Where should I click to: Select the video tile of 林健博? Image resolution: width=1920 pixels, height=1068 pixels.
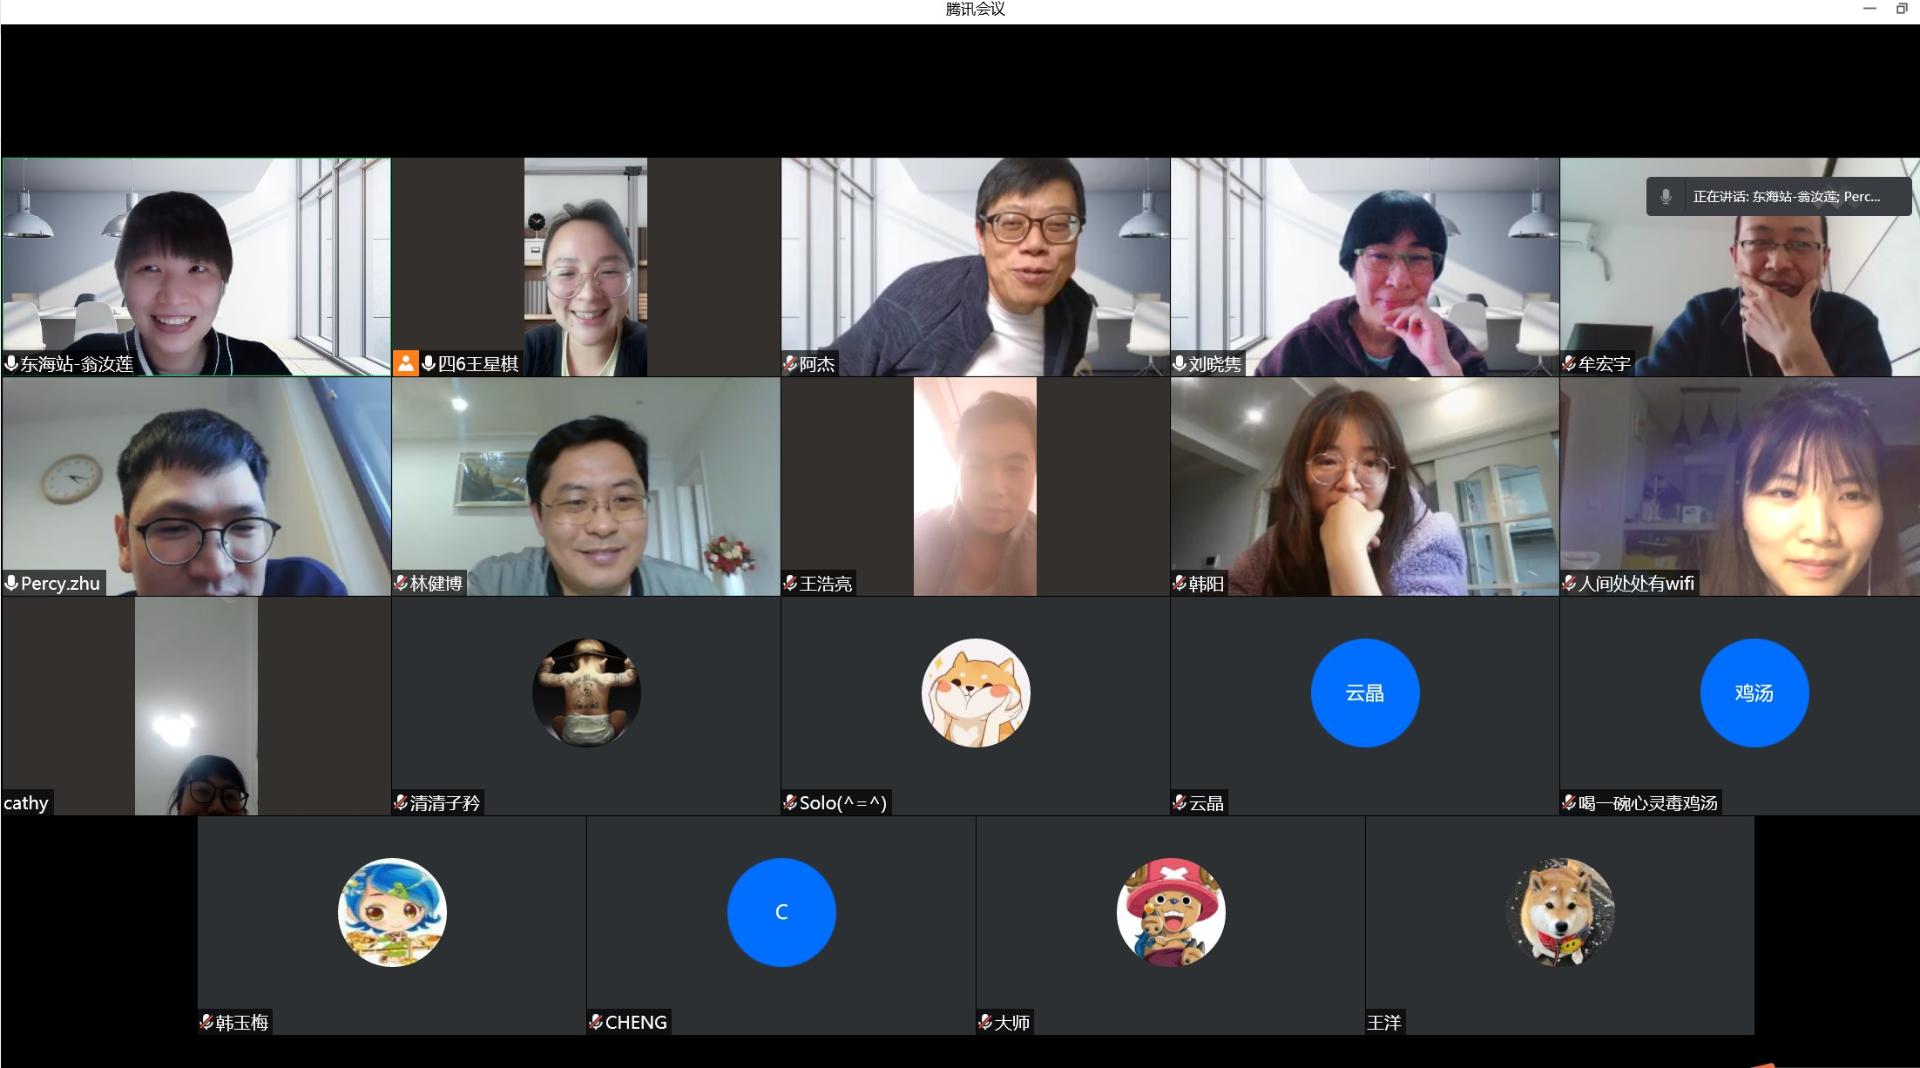click(x=586, y=486)
